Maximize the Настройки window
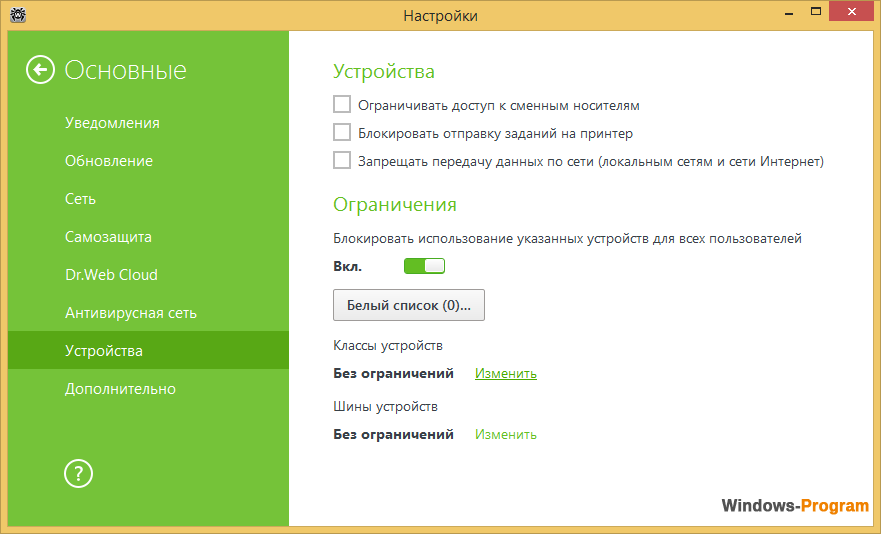 816,11
